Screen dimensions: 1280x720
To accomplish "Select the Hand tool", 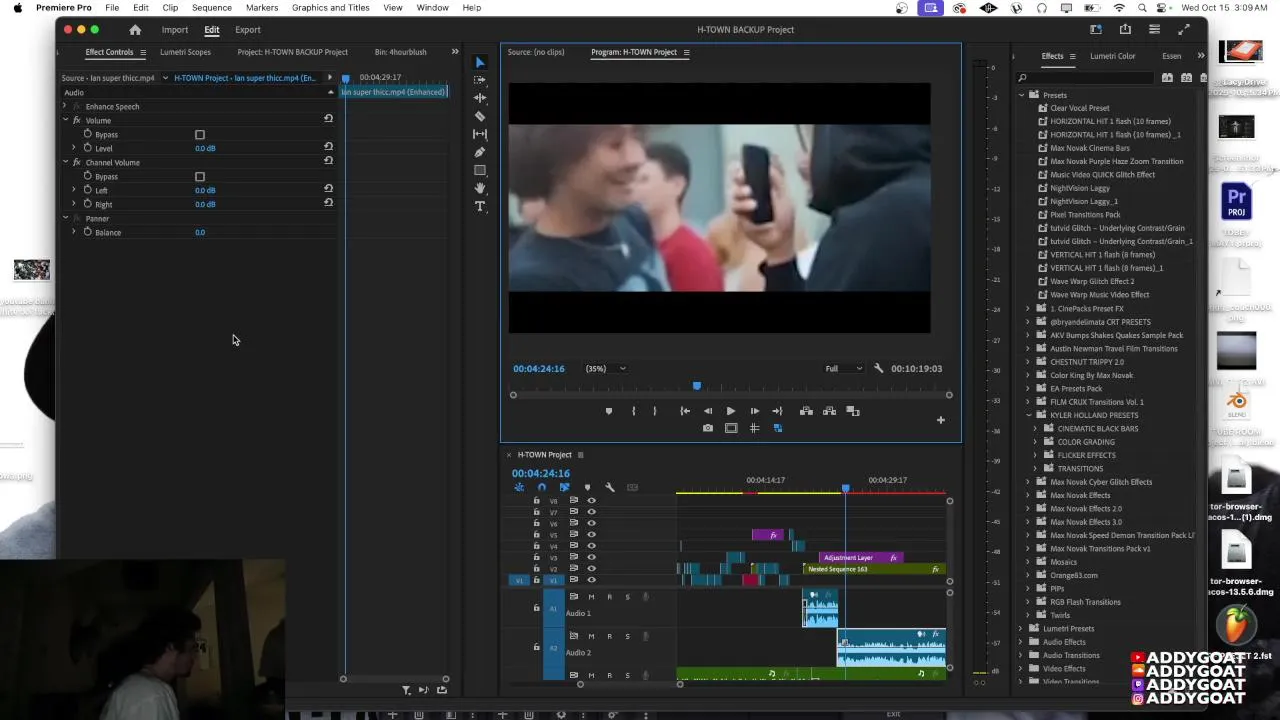I will pos(480,188).
